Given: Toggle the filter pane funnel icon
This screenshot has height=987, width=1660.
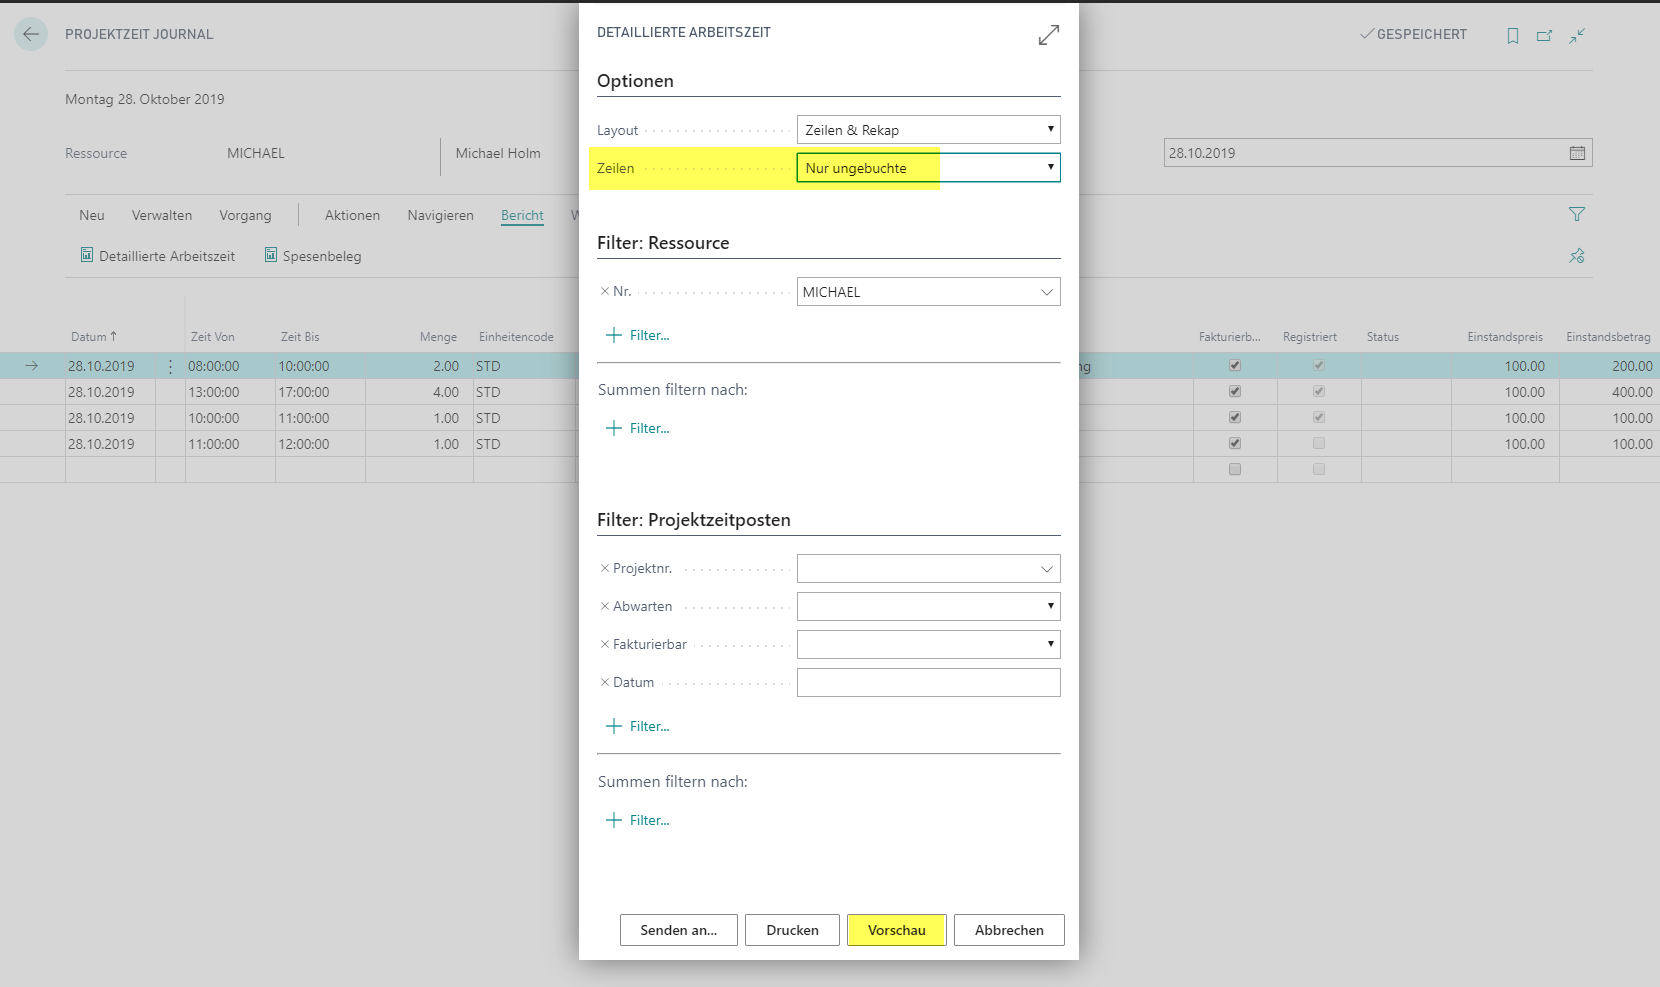Looking at the screenshot, I should [x=1577, y=214].
